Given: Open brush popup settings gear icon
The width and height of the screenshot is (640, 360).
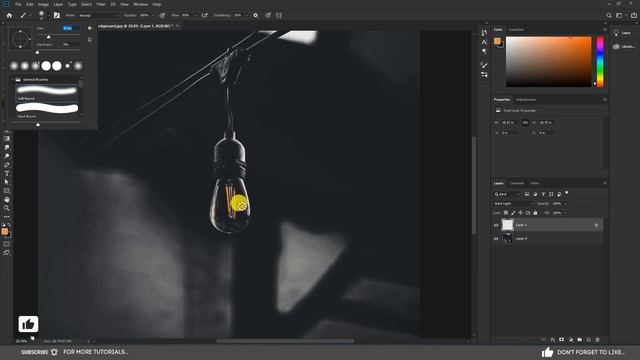Looking at the screenshot, I should [x=90, y=28].
